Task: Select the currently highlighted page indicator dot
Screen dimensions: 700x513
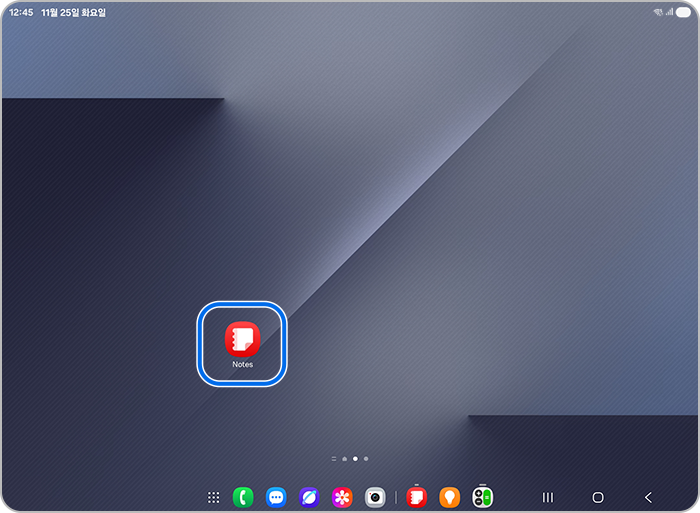Action: (355, 458)
